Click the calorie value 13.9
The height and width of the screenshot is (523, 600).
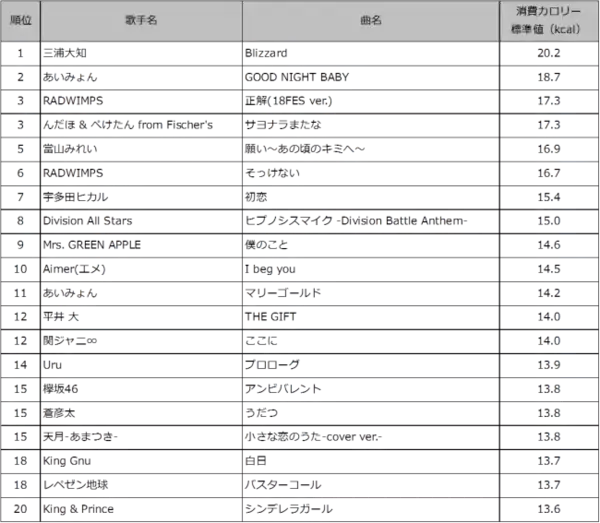point(548,365)
